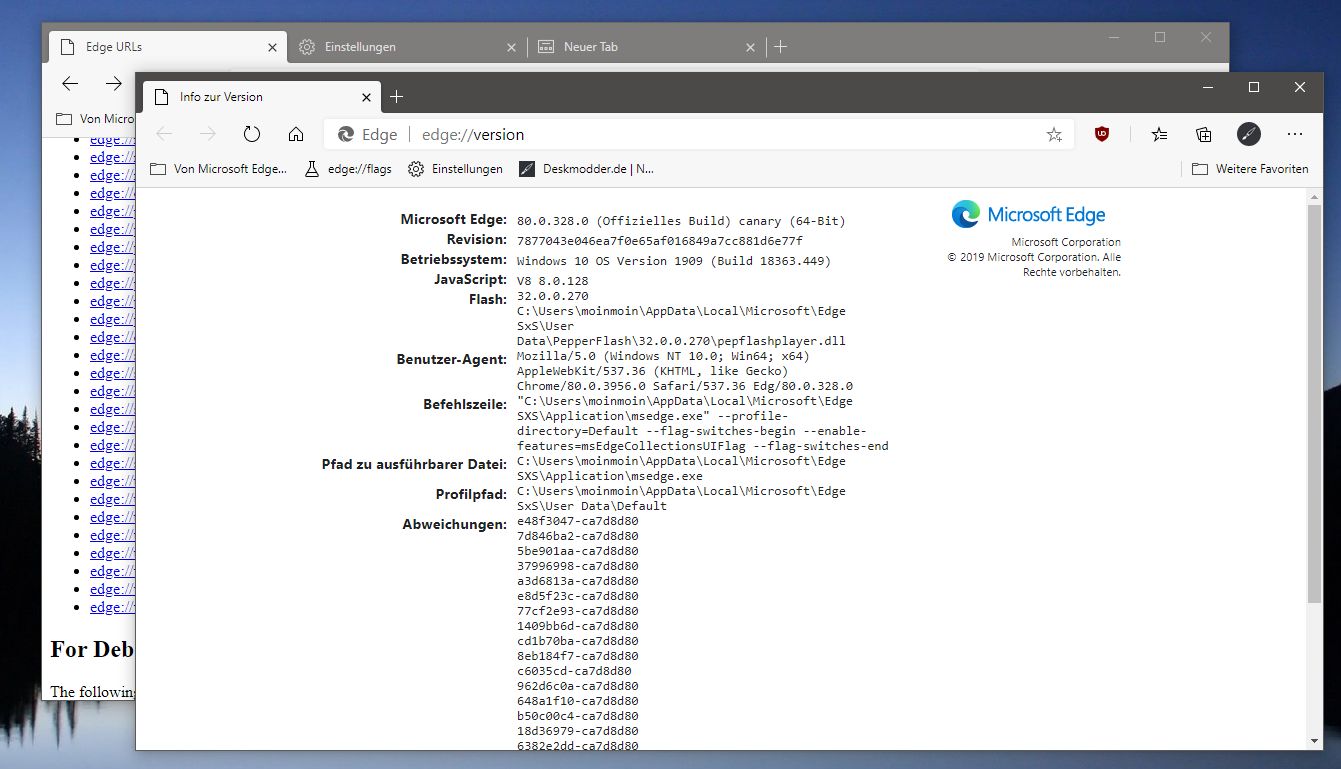
Task: Open the Von Microsoft Edge favorites folder
Action: (218, 169)
